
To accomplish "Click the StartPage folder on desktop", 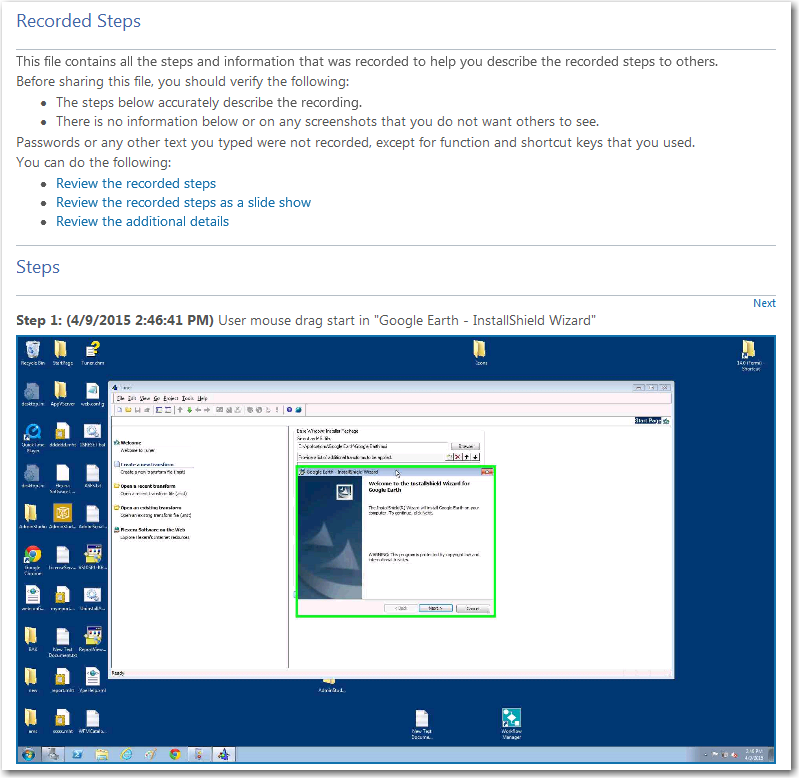I will 61,350.
